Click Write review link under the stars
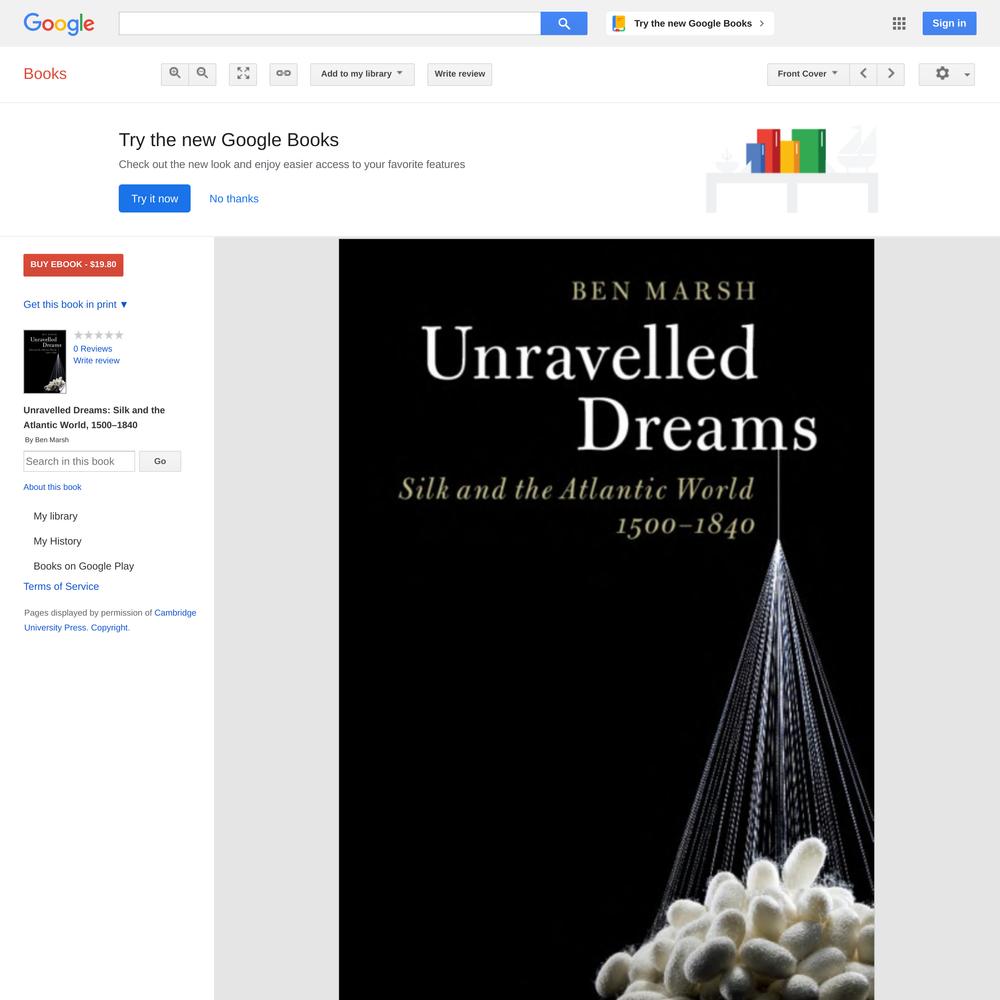1000x1000 pixels. point(96,360)
